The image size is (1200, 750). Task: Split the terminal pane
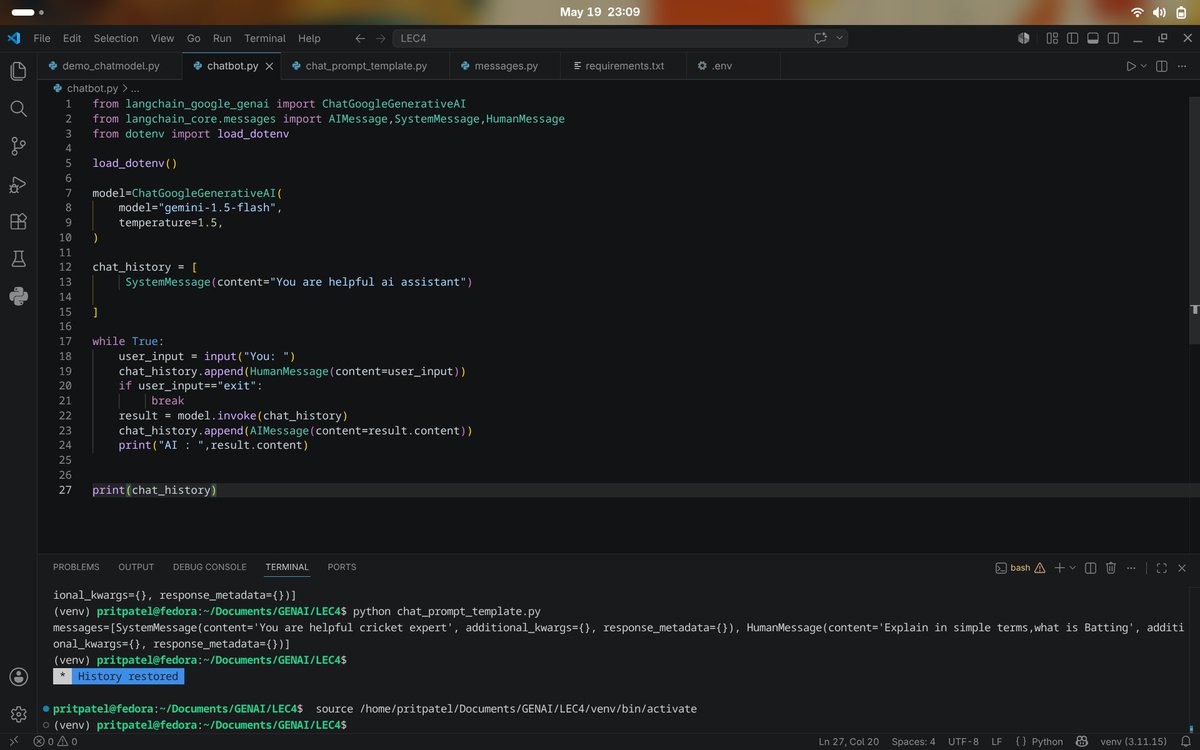(1091, 567)
